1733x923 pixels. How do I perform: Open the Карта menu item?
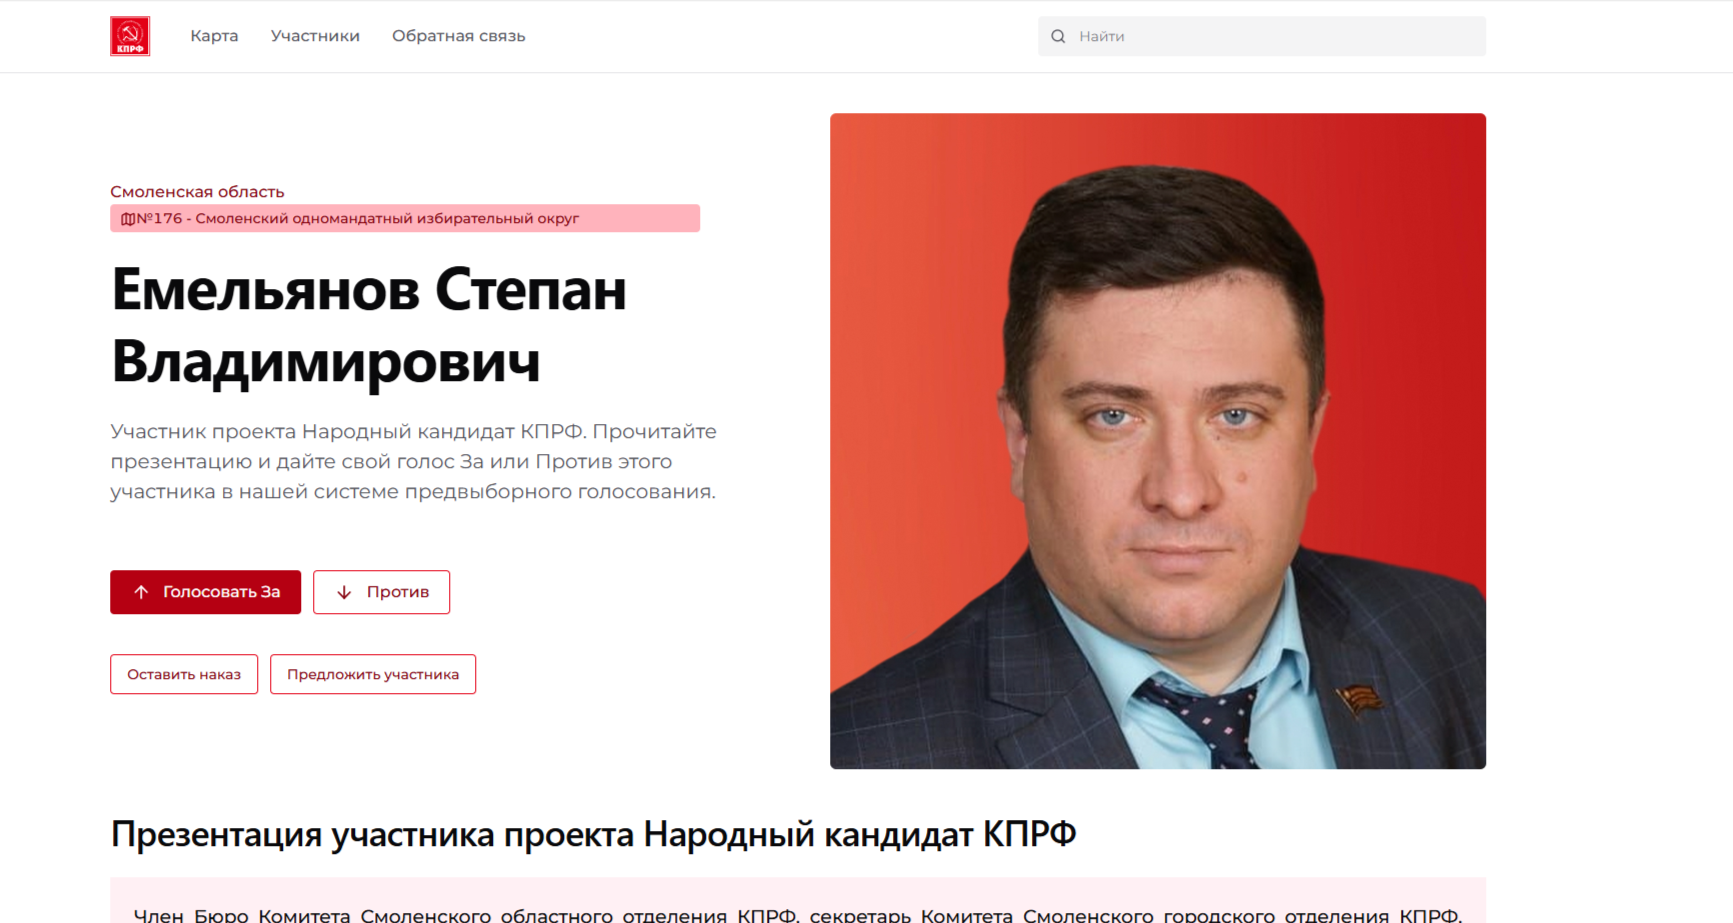214,36
